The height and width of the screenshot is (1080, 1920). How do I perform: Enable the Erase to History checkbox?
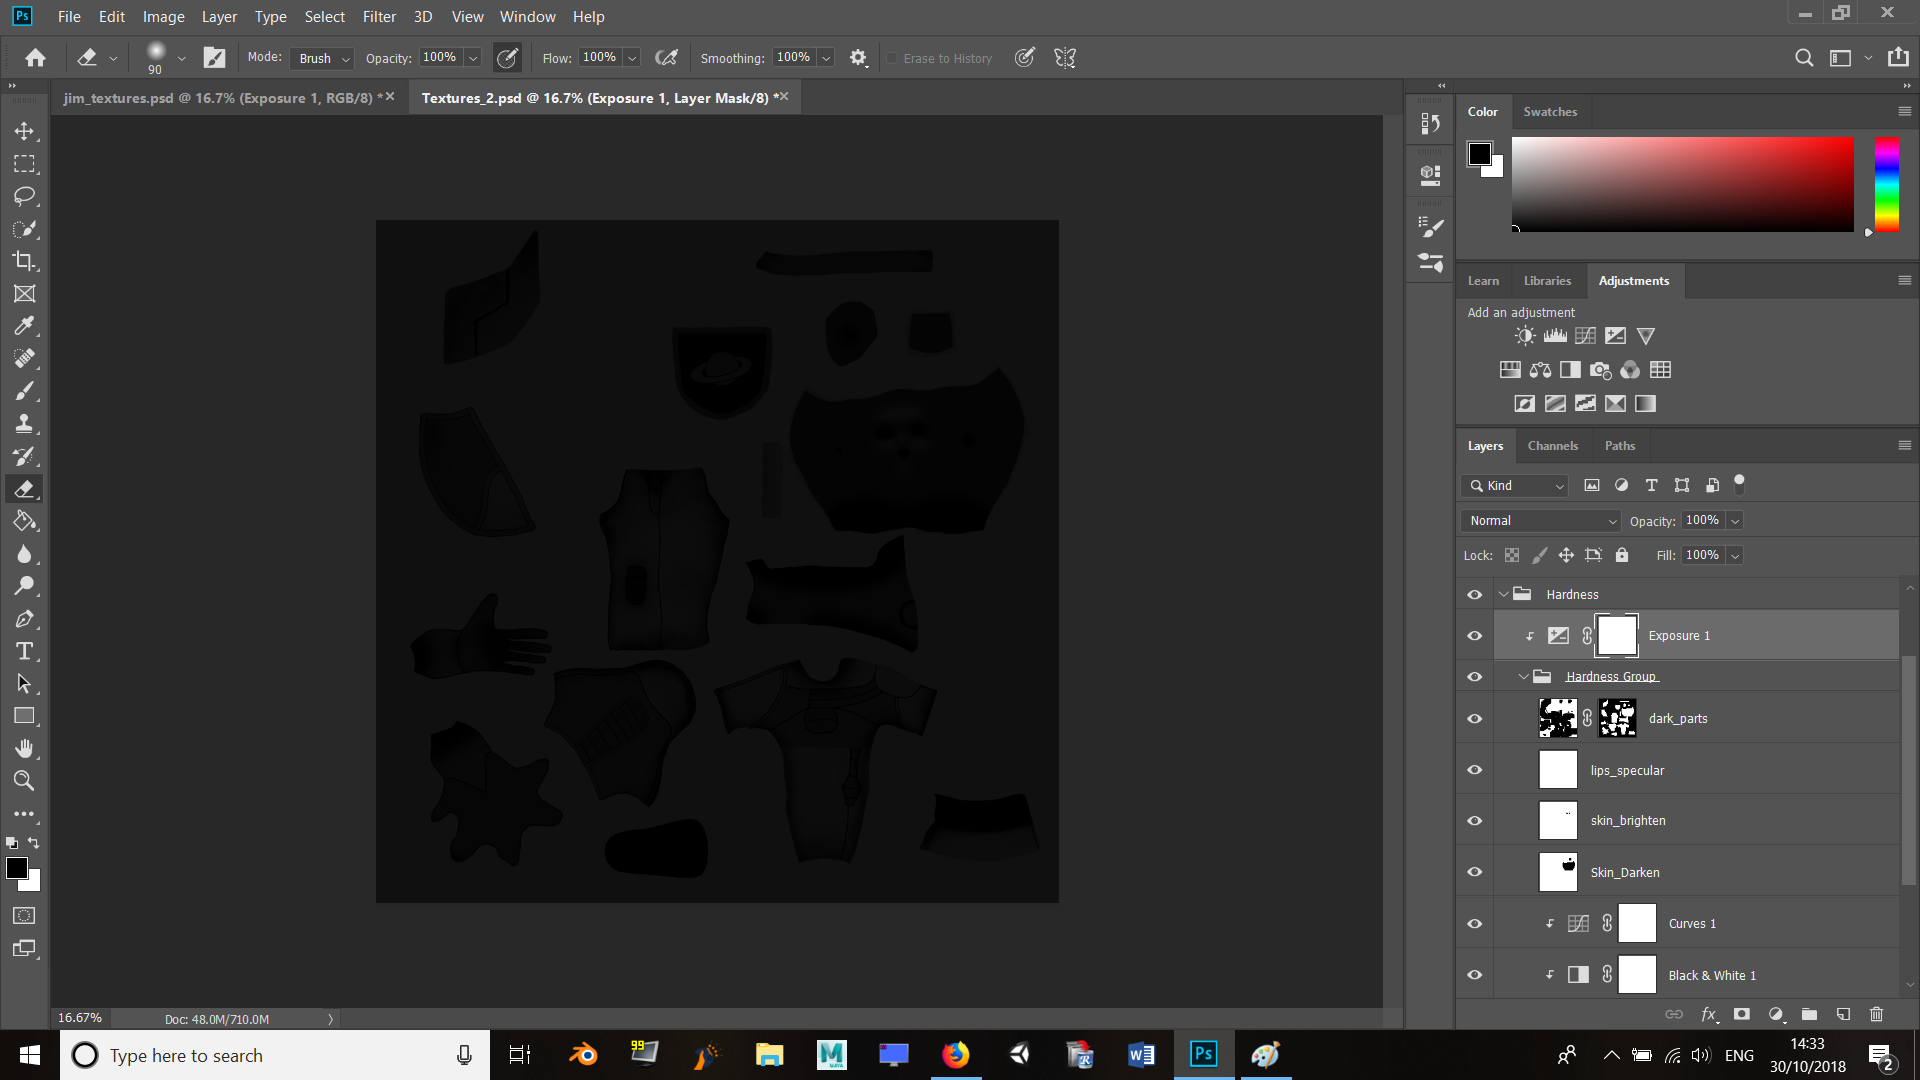tap(891, 58)
